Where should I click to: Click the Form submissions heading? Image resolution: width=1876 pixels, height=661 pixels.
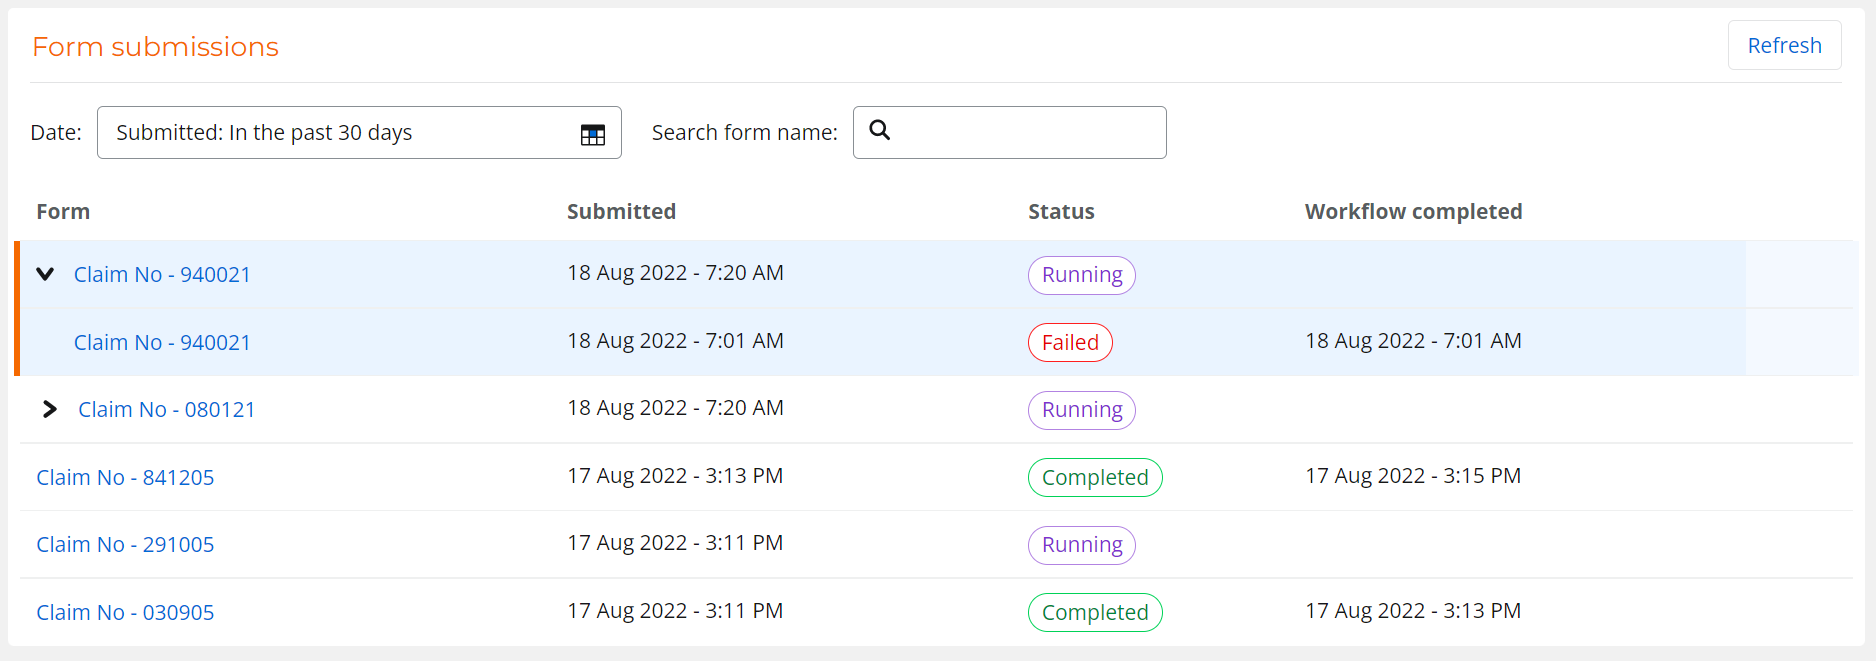click(x=155, y=47)
